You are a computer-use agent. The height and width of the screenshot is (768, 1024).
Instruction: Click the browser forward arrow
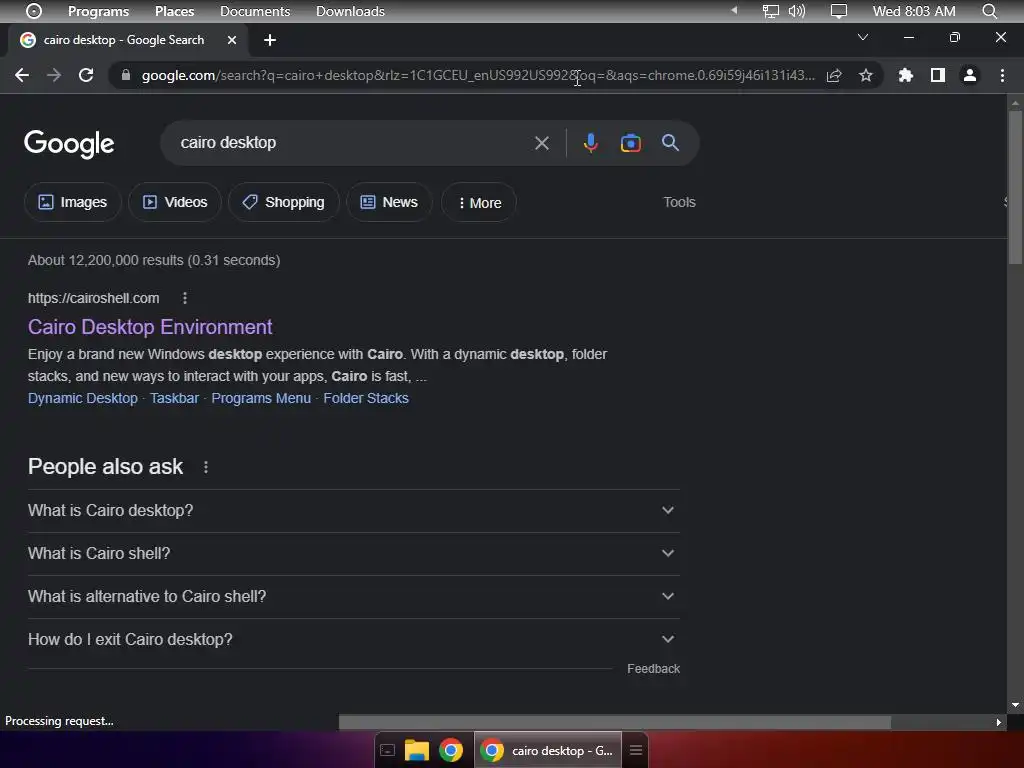click(54, 75)
